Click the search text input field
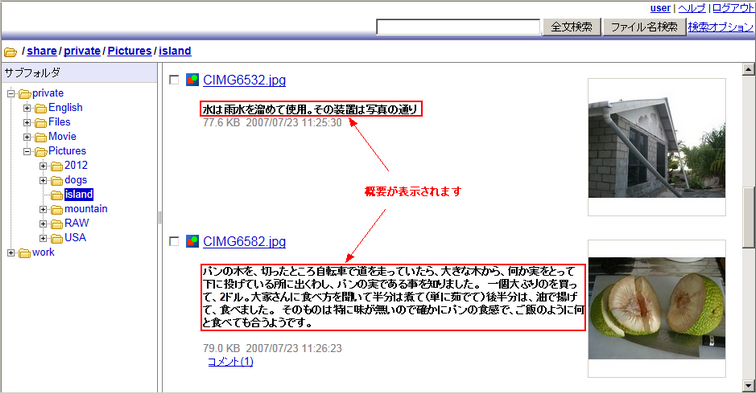 click(x=458, y=27)
